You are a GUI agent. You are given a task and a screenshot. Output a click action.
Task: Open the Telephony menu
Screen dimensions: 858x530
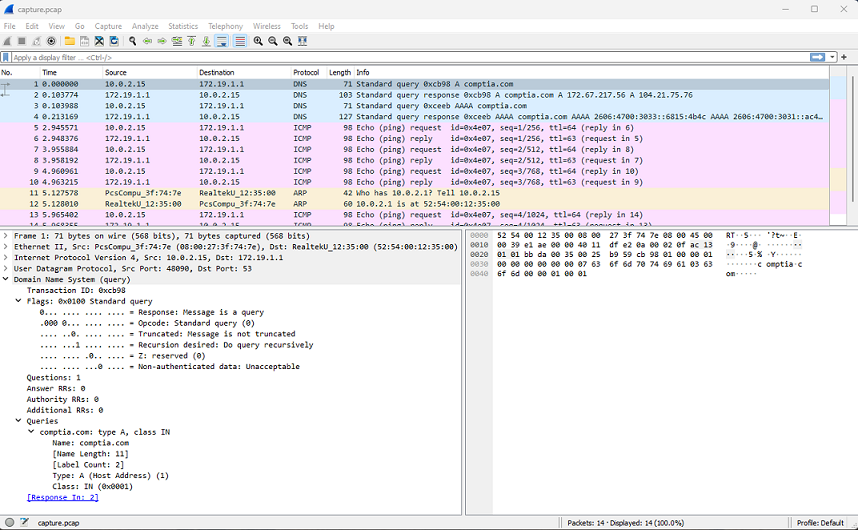[x=225, y=26]
